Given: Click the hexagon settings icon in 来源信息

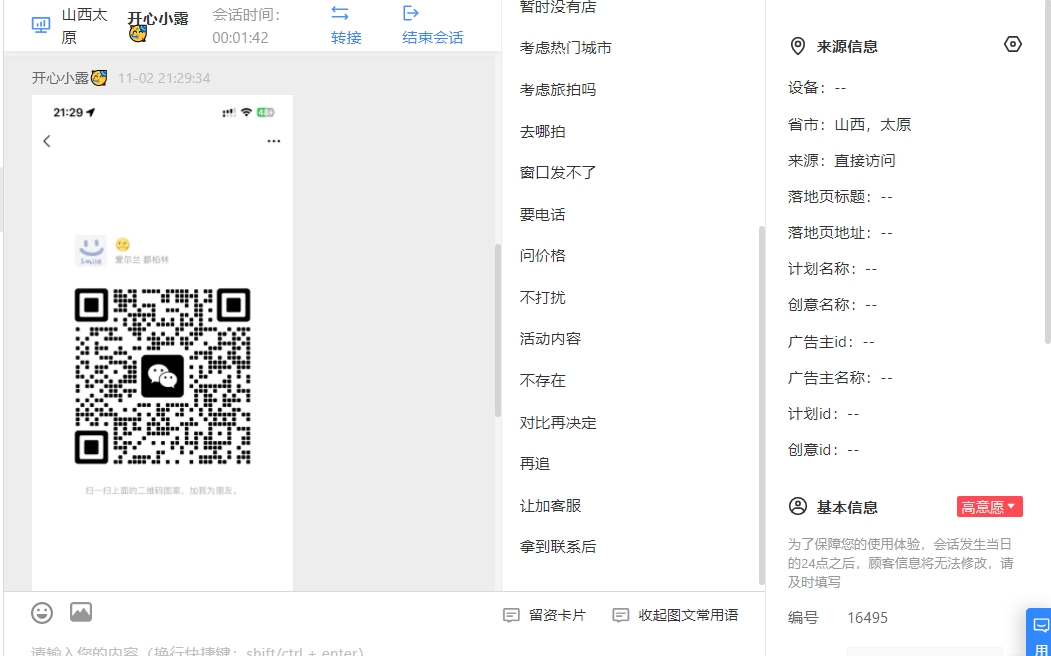Looking at the screenshot, I should [1012, 45].
